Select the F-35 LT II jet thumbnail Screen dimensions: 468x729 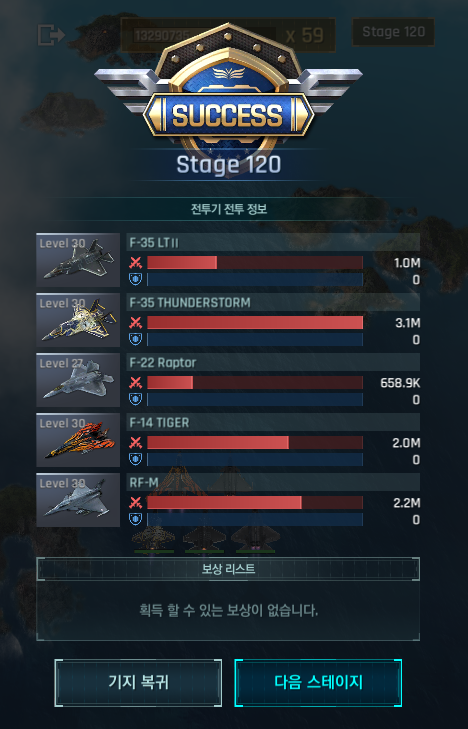pos(78,260)
